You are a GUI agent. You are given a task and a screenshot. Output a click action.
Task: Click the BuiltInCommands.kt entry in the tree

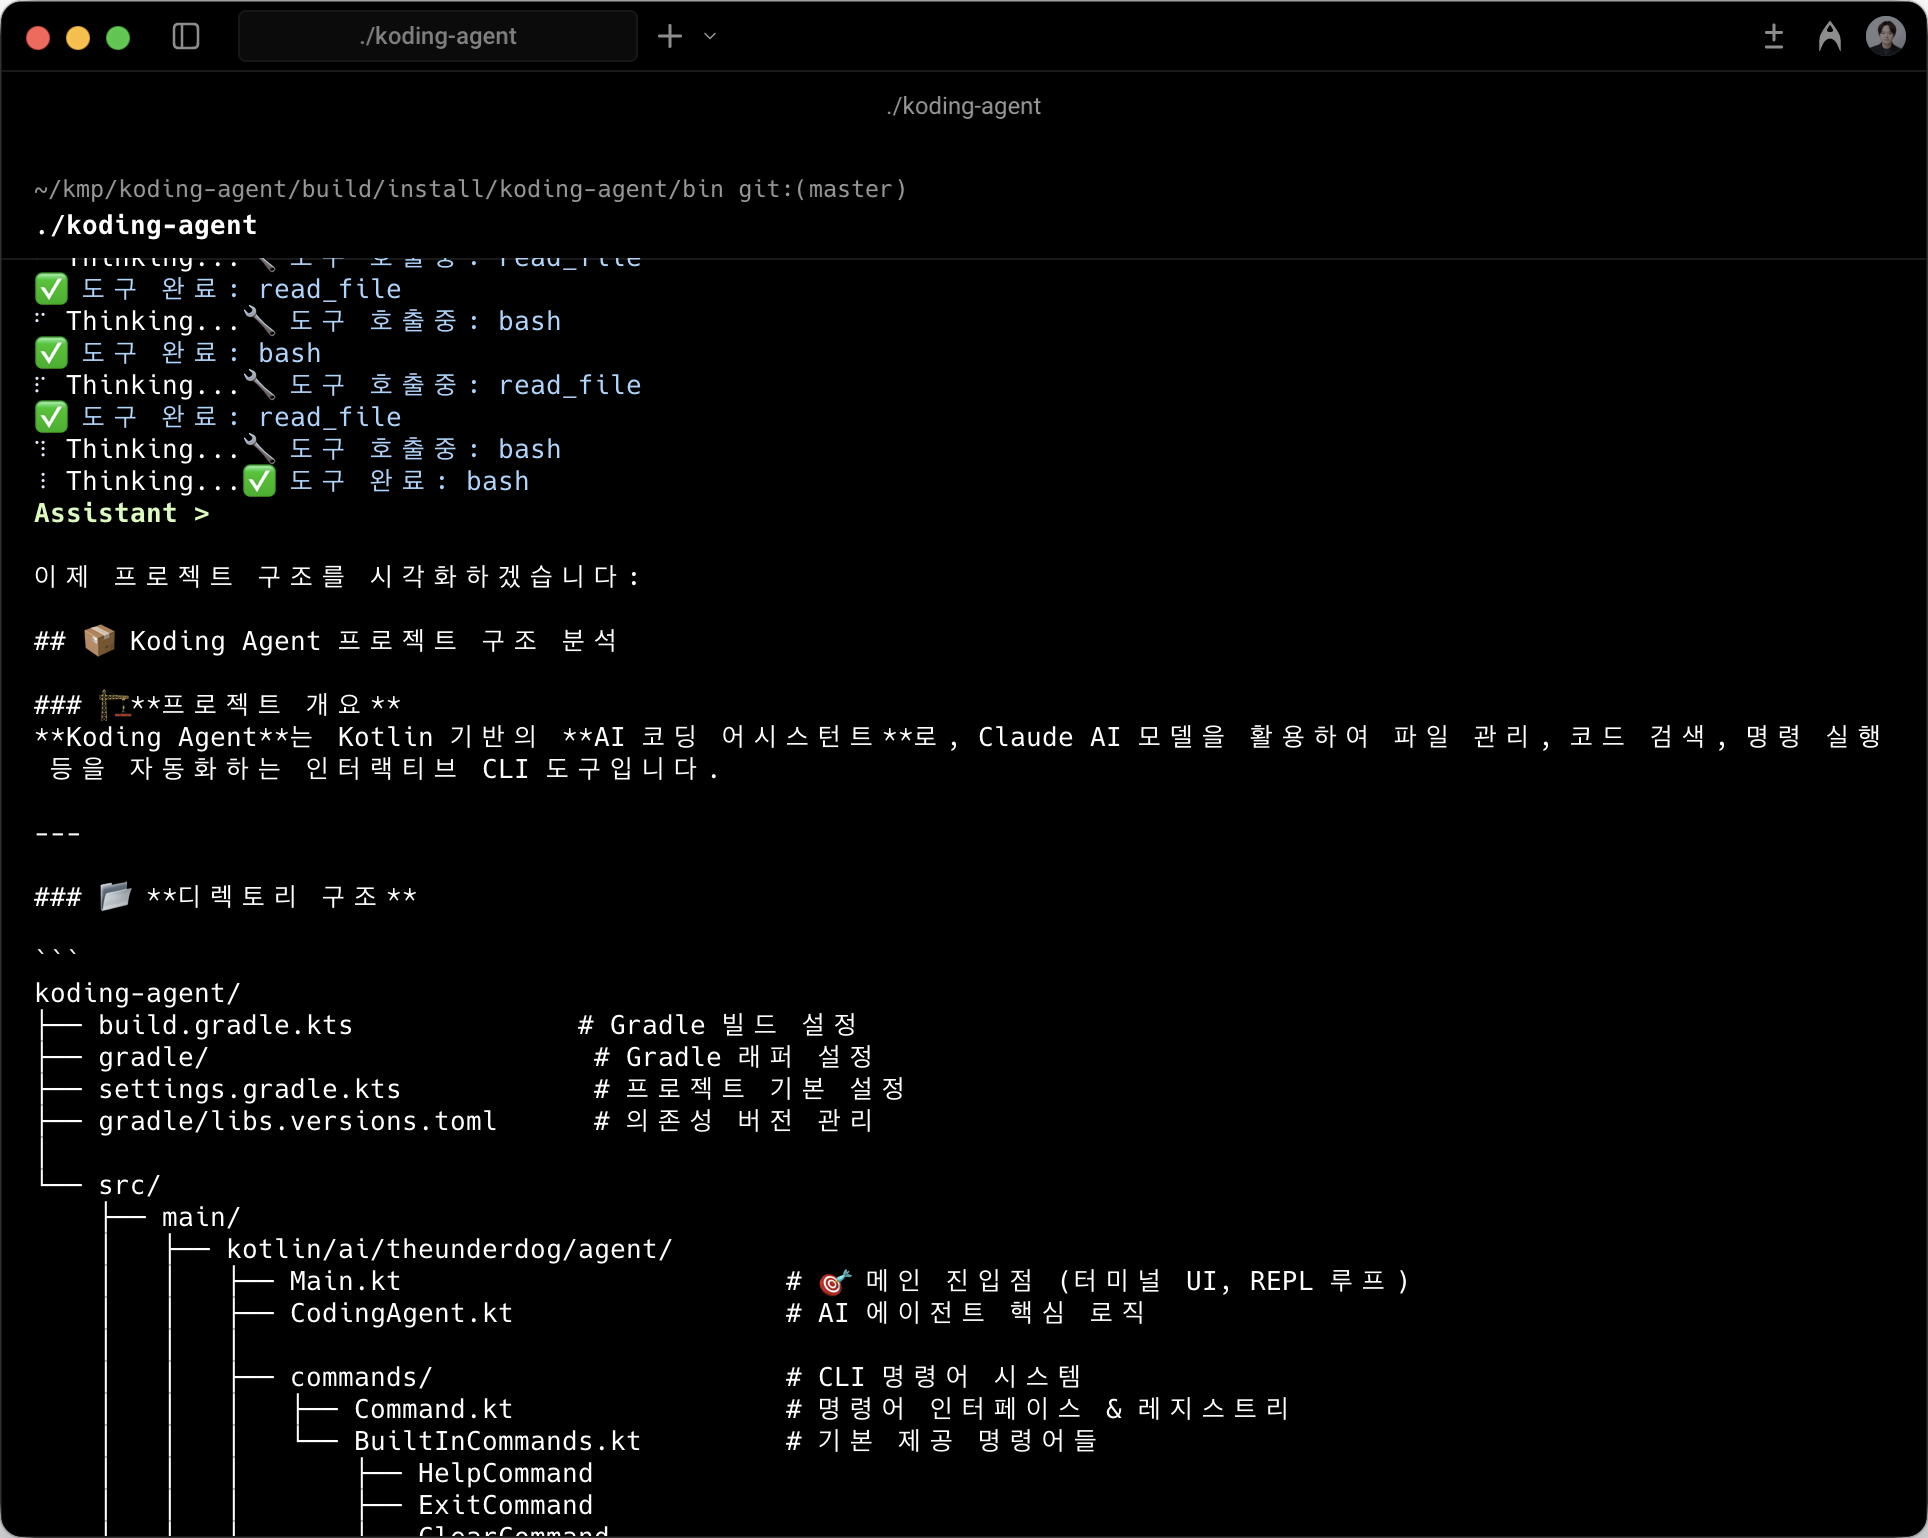click(497, 1441)
